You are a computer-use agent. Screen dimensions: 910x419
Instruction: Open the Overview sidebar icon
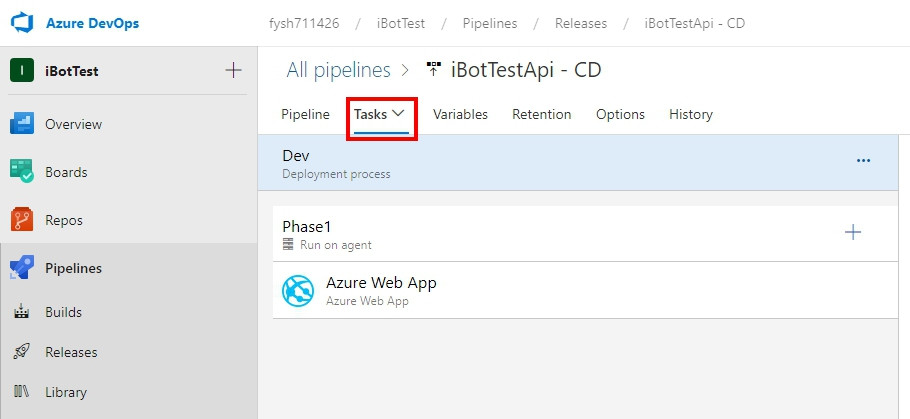22,124
